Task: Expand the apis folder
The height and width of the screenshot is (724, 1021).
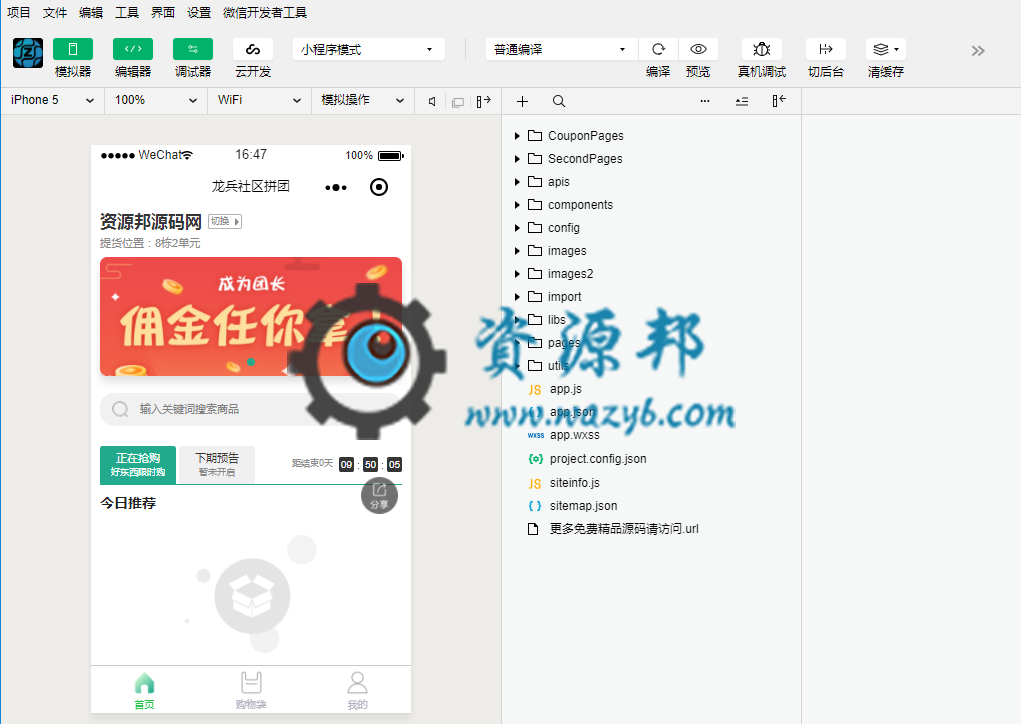Action: tap(517, 182)
